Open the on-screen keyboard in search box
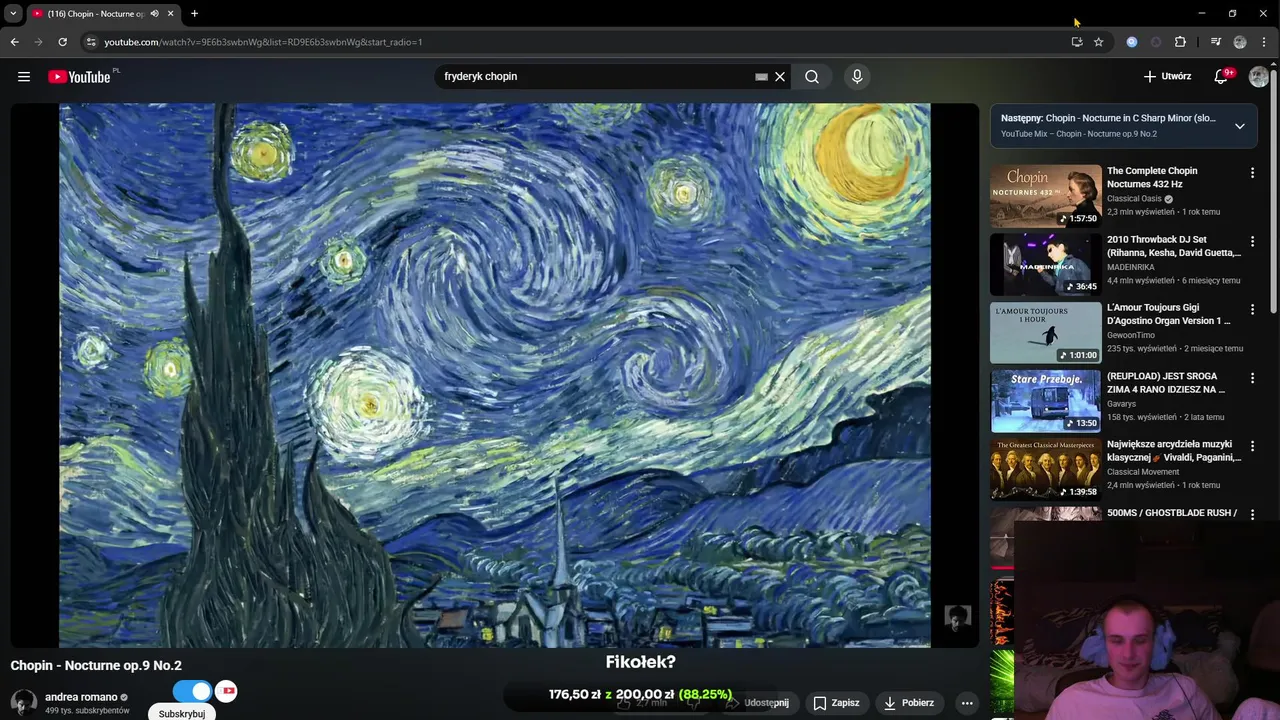 click(x=761, y=76)
